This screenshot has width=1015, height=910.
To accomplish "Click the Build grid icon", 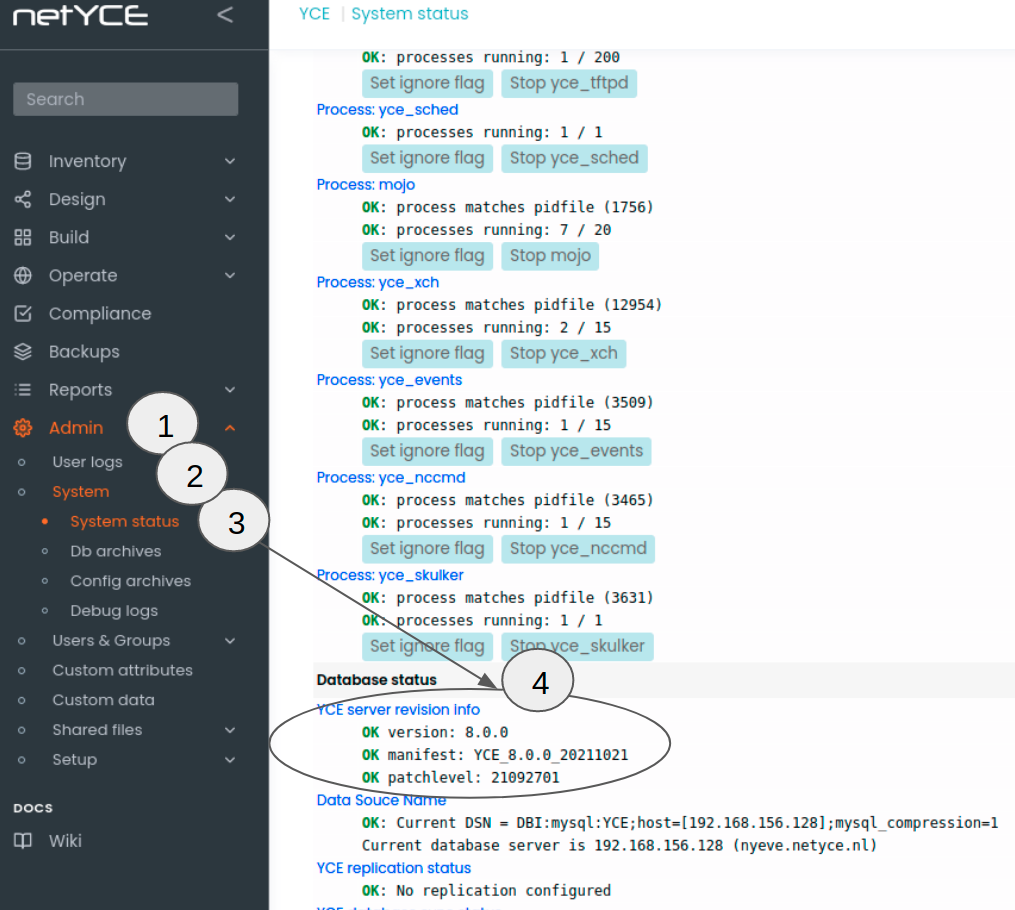I will tap(23, 238).
